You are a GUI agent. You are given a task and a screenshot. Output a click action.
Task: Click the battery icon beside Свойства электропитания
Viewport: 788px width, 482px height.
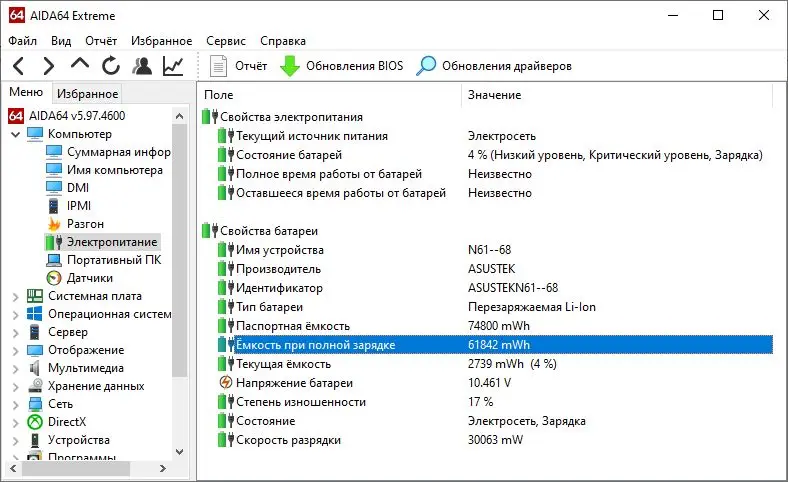tap(210, 117)
